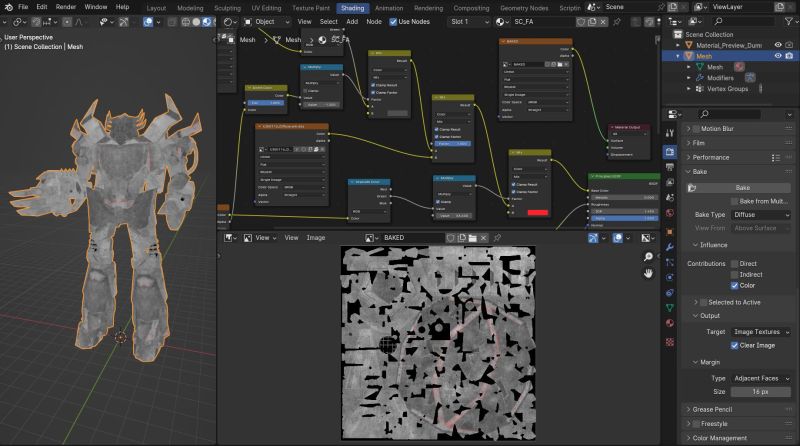Screen dimensions: 800x446
Task: Open the Modifiers wrench properties tab
Action: [x=670, y=247]
